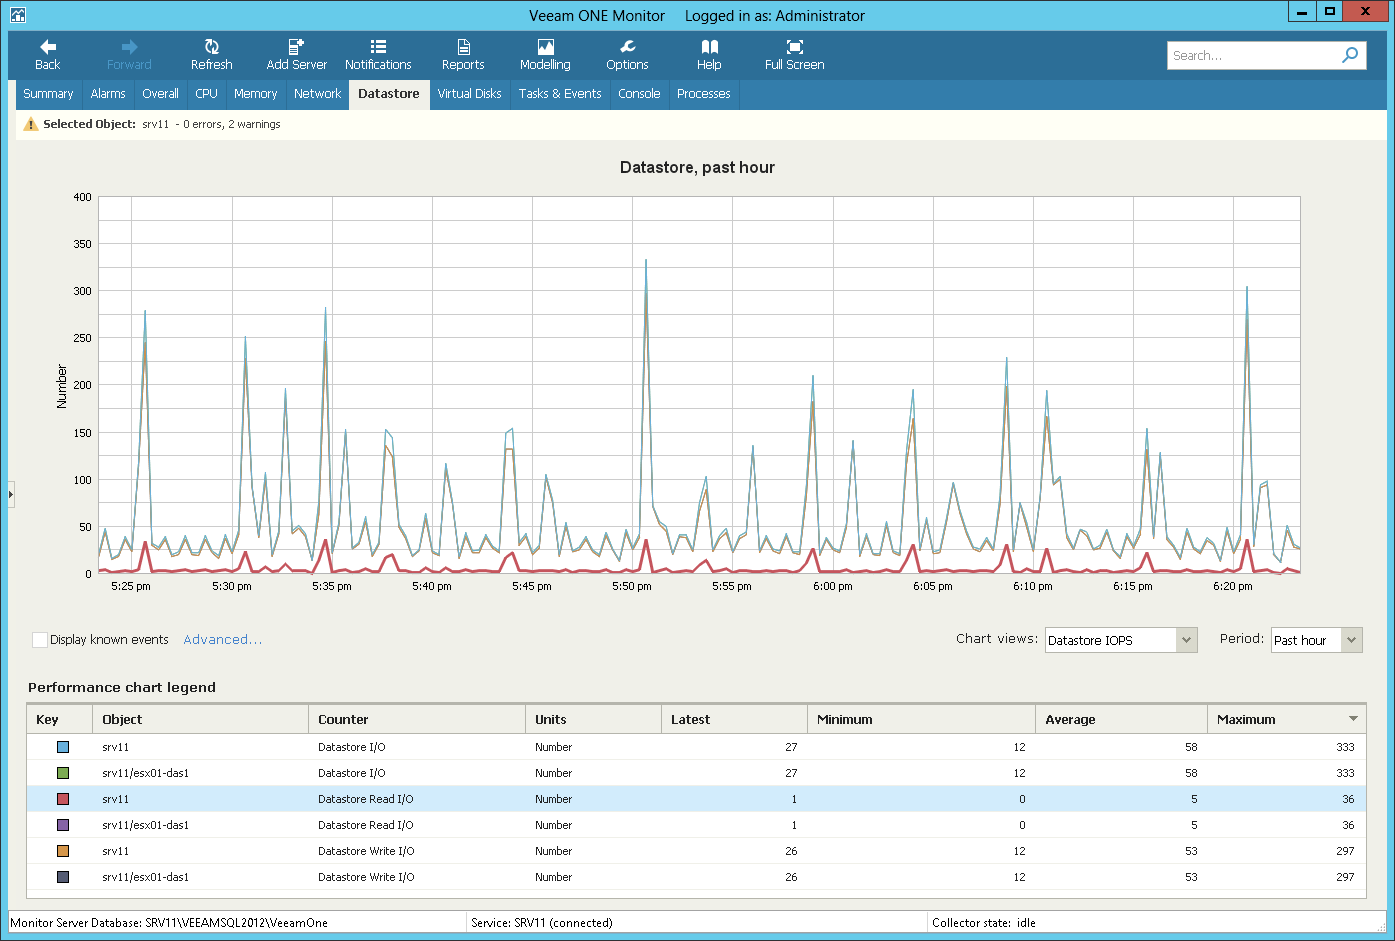Open the Chart views dropdown
1395x941 pixels.
coord(1121,640)
